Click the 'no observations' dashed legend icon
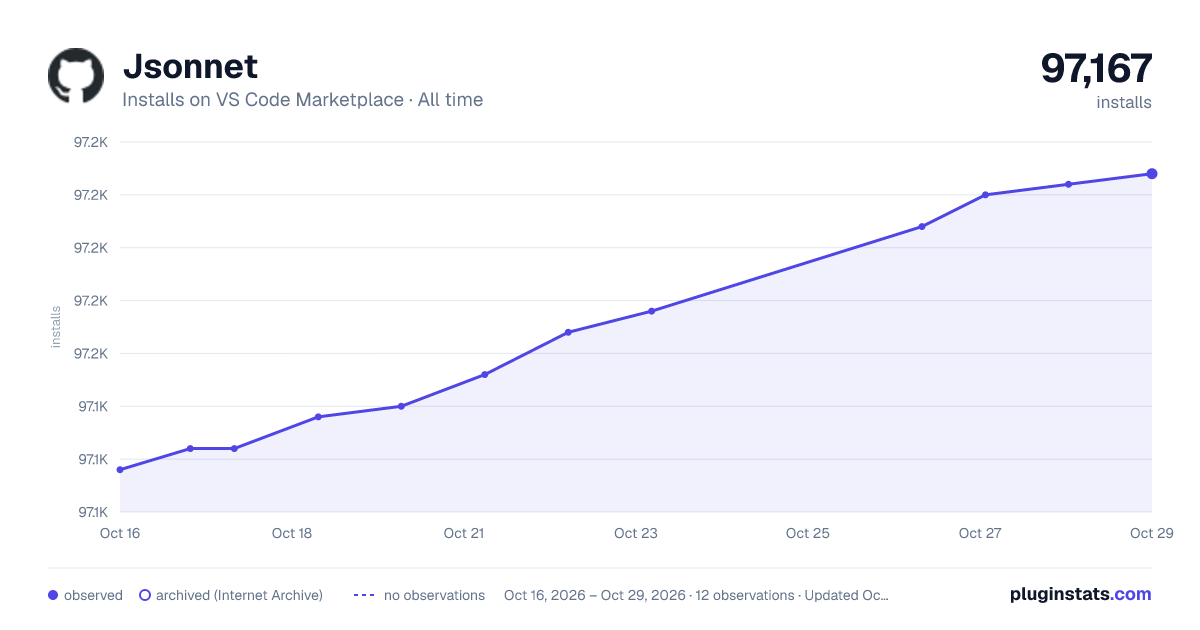Viewport: 1200px width, 630px height. coord(364,595)
